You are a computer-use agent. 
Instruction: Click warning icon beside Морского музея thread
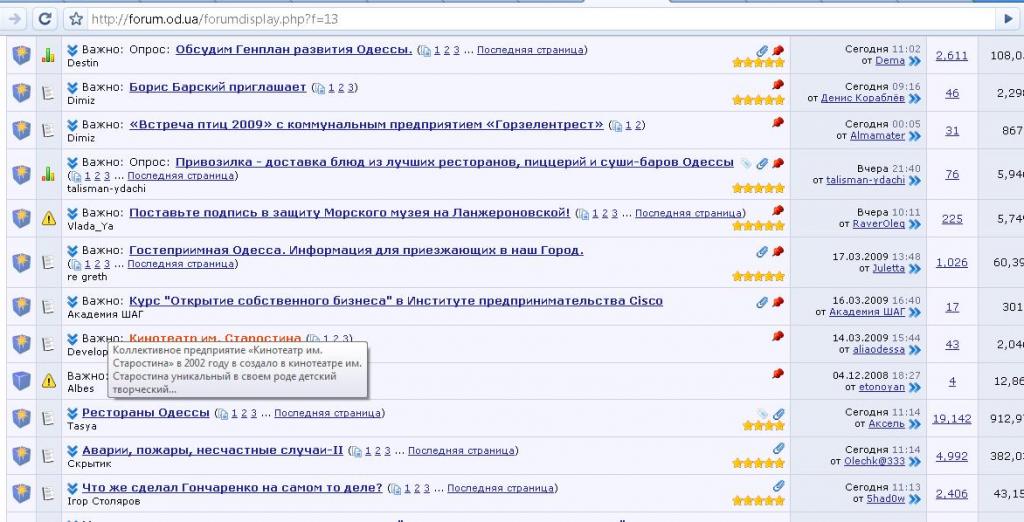tap(48, 219)
